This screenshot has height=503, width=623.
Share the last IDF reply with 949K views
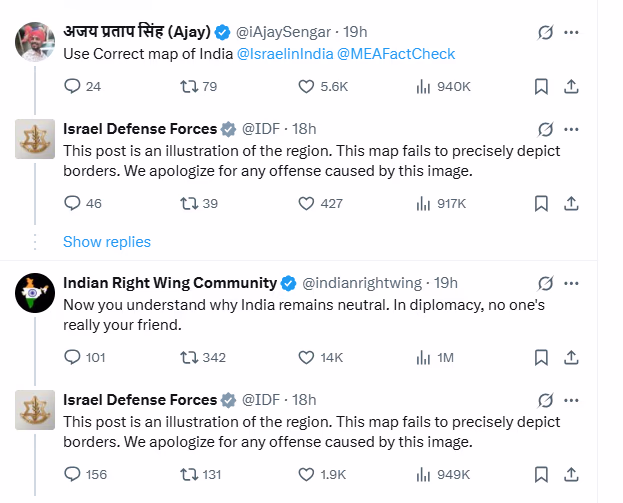click(x=572, y=474)
